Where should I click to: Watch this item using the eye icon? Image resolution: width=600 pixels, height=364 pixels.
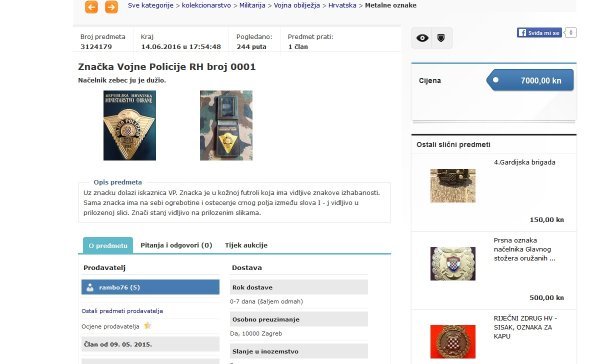(x=422, y=38)
